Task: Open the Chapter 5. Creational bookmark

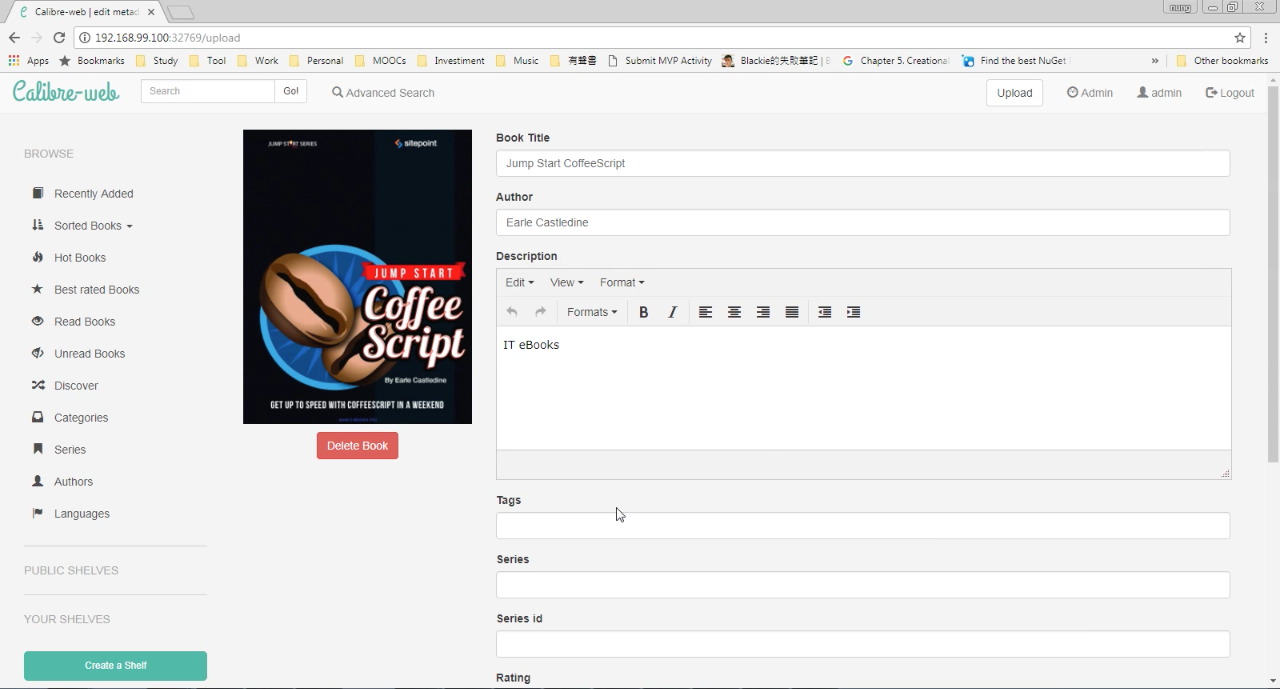Action: point(896,61)
